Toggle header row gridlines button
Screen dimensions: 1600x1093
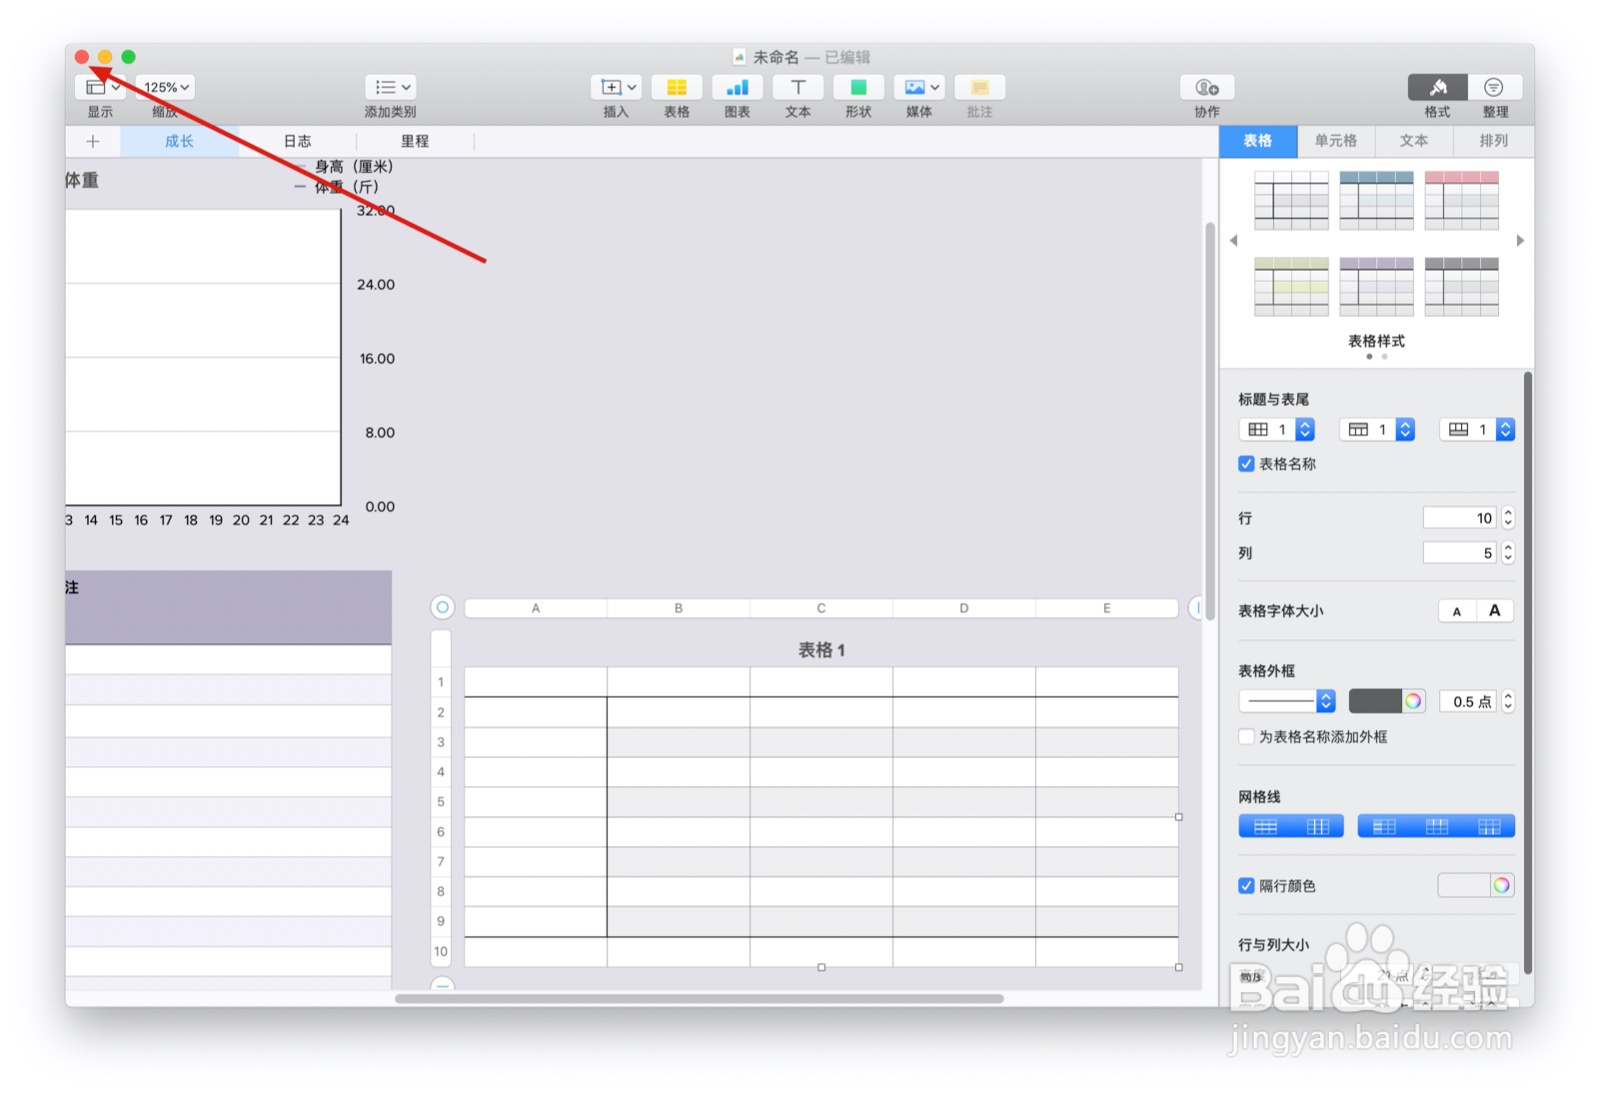(x=1437, y=827)
